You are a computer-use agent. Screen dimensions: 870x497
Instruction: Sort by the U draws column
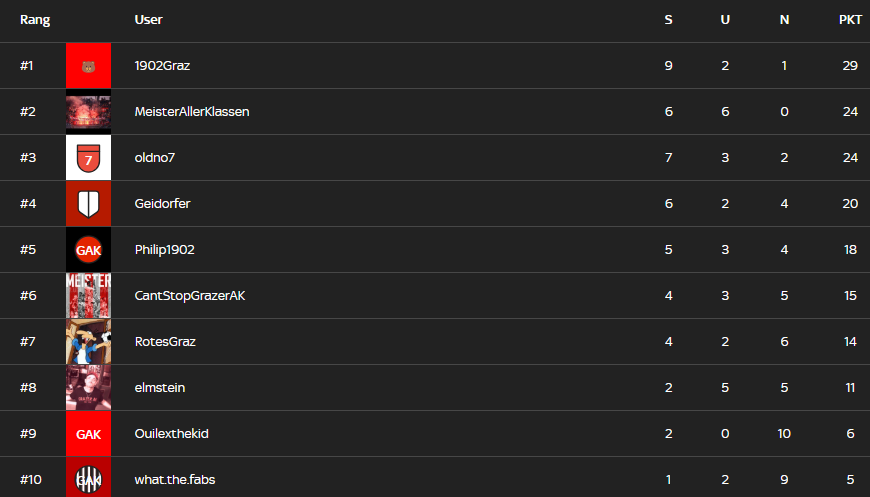click(x=725, y=20)
